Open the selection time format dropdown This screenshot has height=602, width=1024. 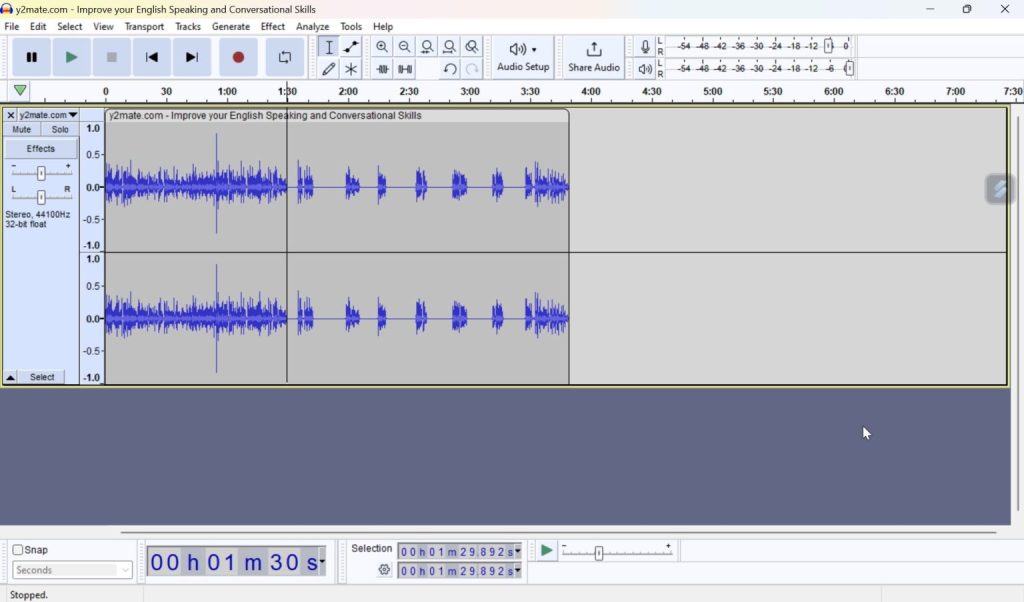point(518,551)
